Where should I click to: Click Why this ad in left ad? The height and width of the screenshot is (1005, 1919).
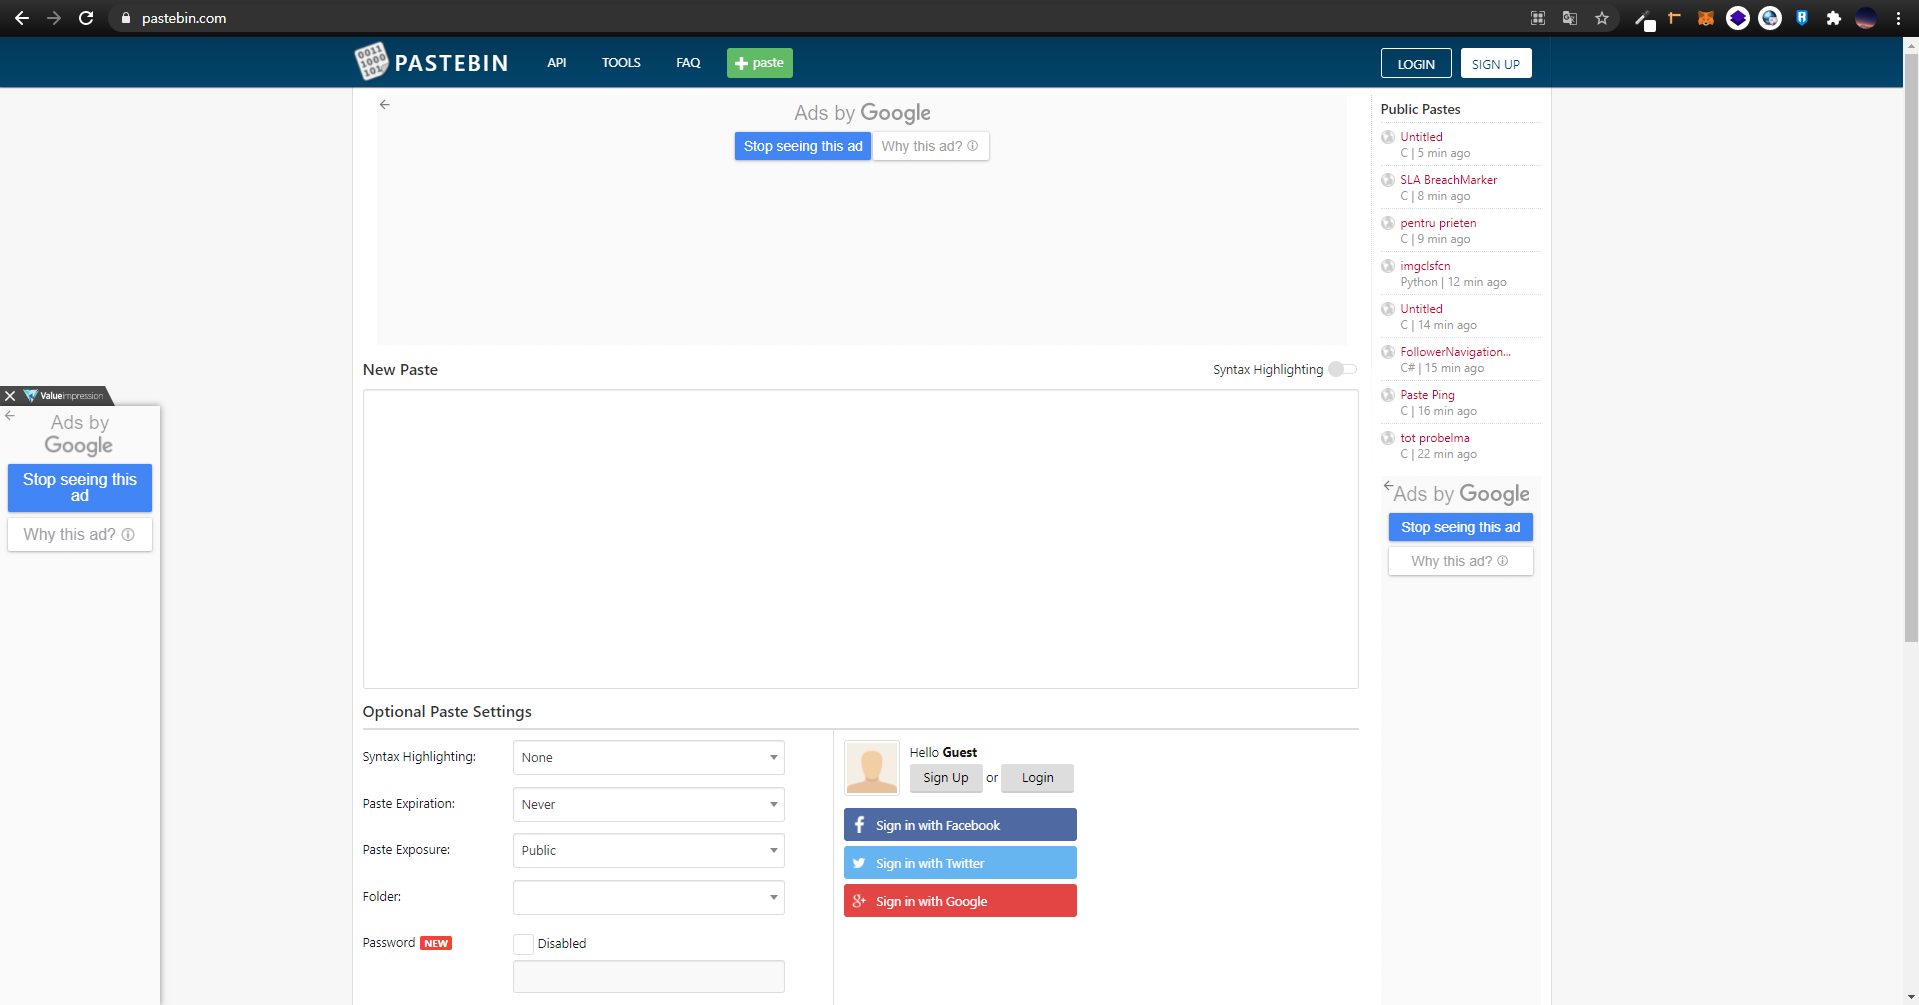click(x=80, y=534)
